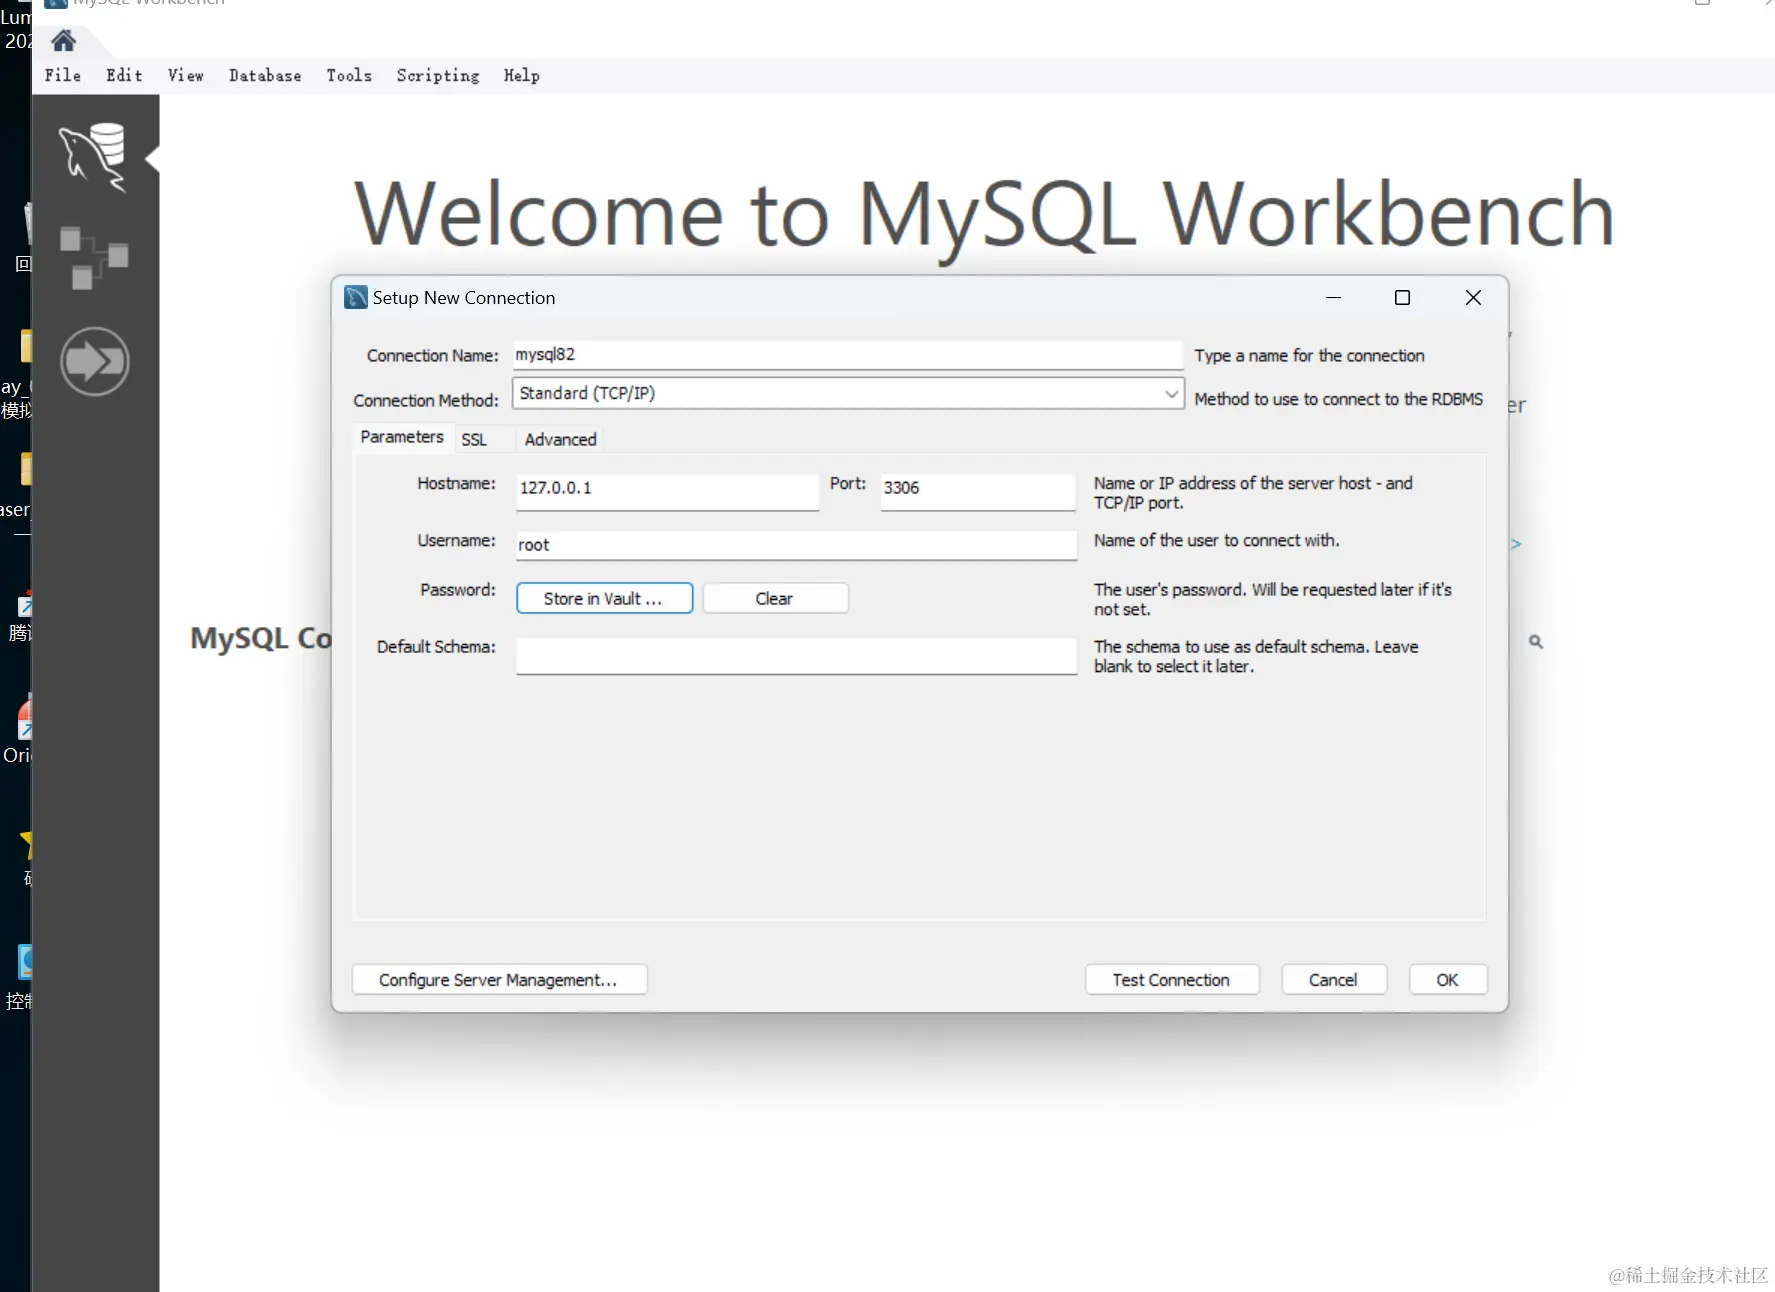Confirm the connection with OK
The height and width of the screenshot is (1292, 1775).
point(1447,980)
